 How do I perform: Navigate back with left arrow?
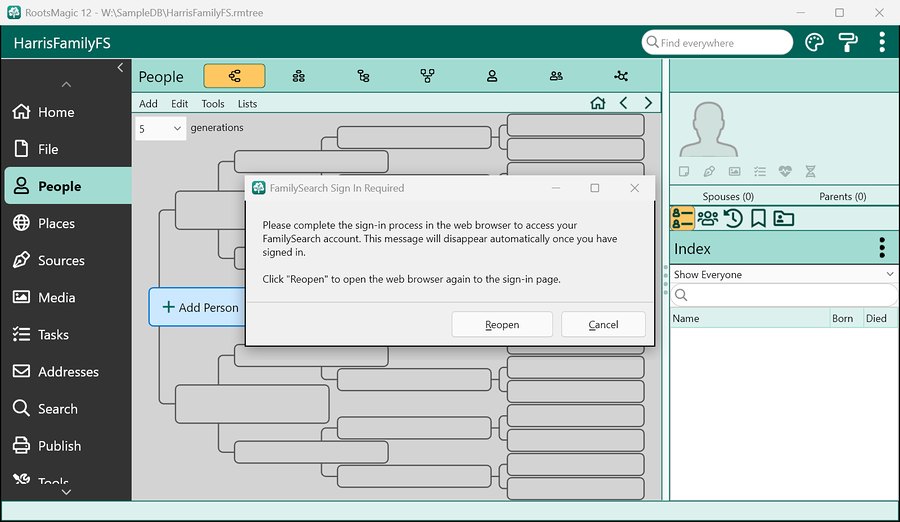click(x=623, y=103)
